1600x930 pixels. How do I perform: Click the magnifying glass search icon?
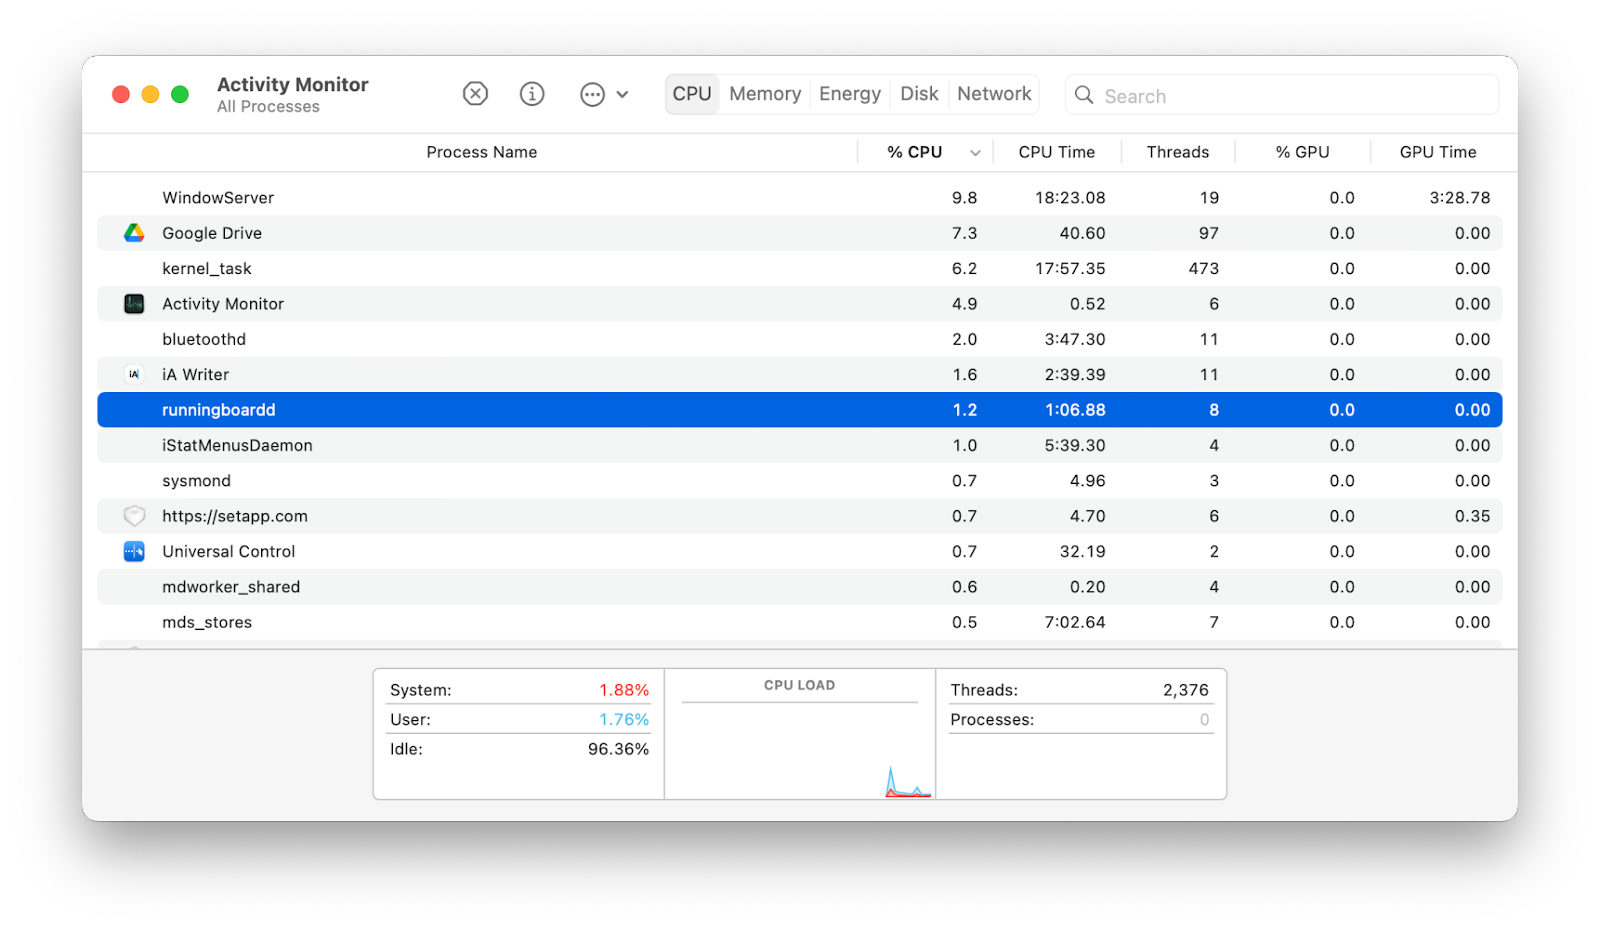pos(1084,95)
